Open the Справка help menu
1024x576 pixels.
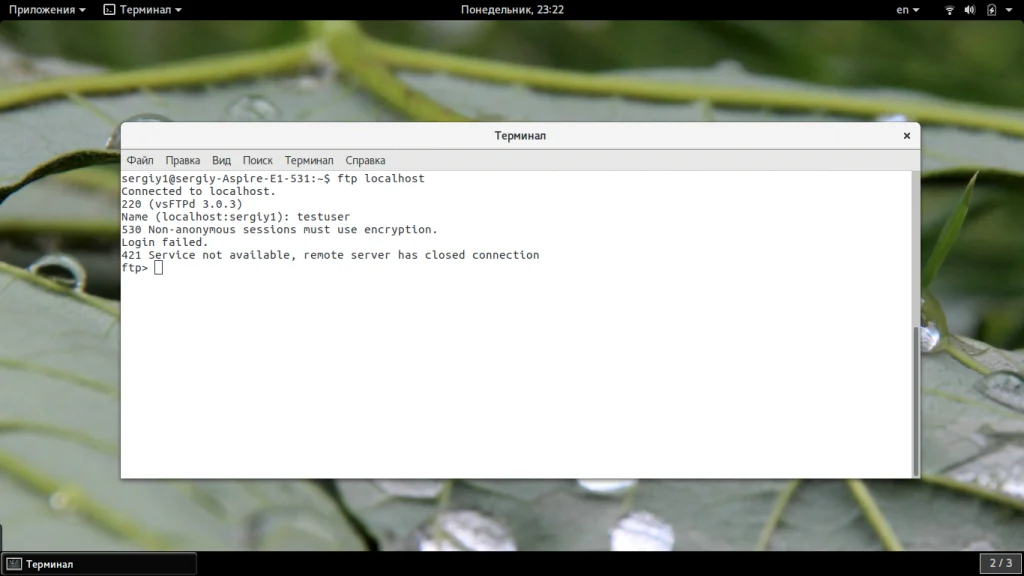pos(365,160)
